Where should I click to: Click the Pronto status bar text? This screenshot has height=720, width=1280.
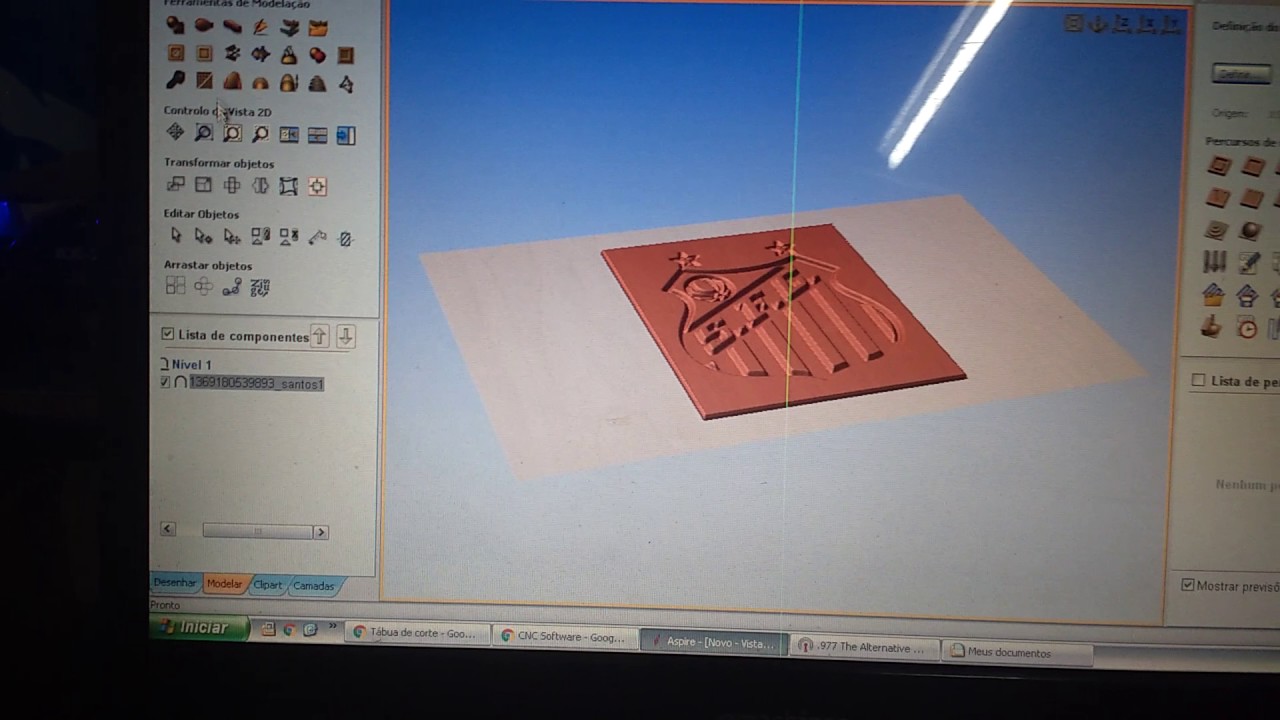click(x=165, y=605)
